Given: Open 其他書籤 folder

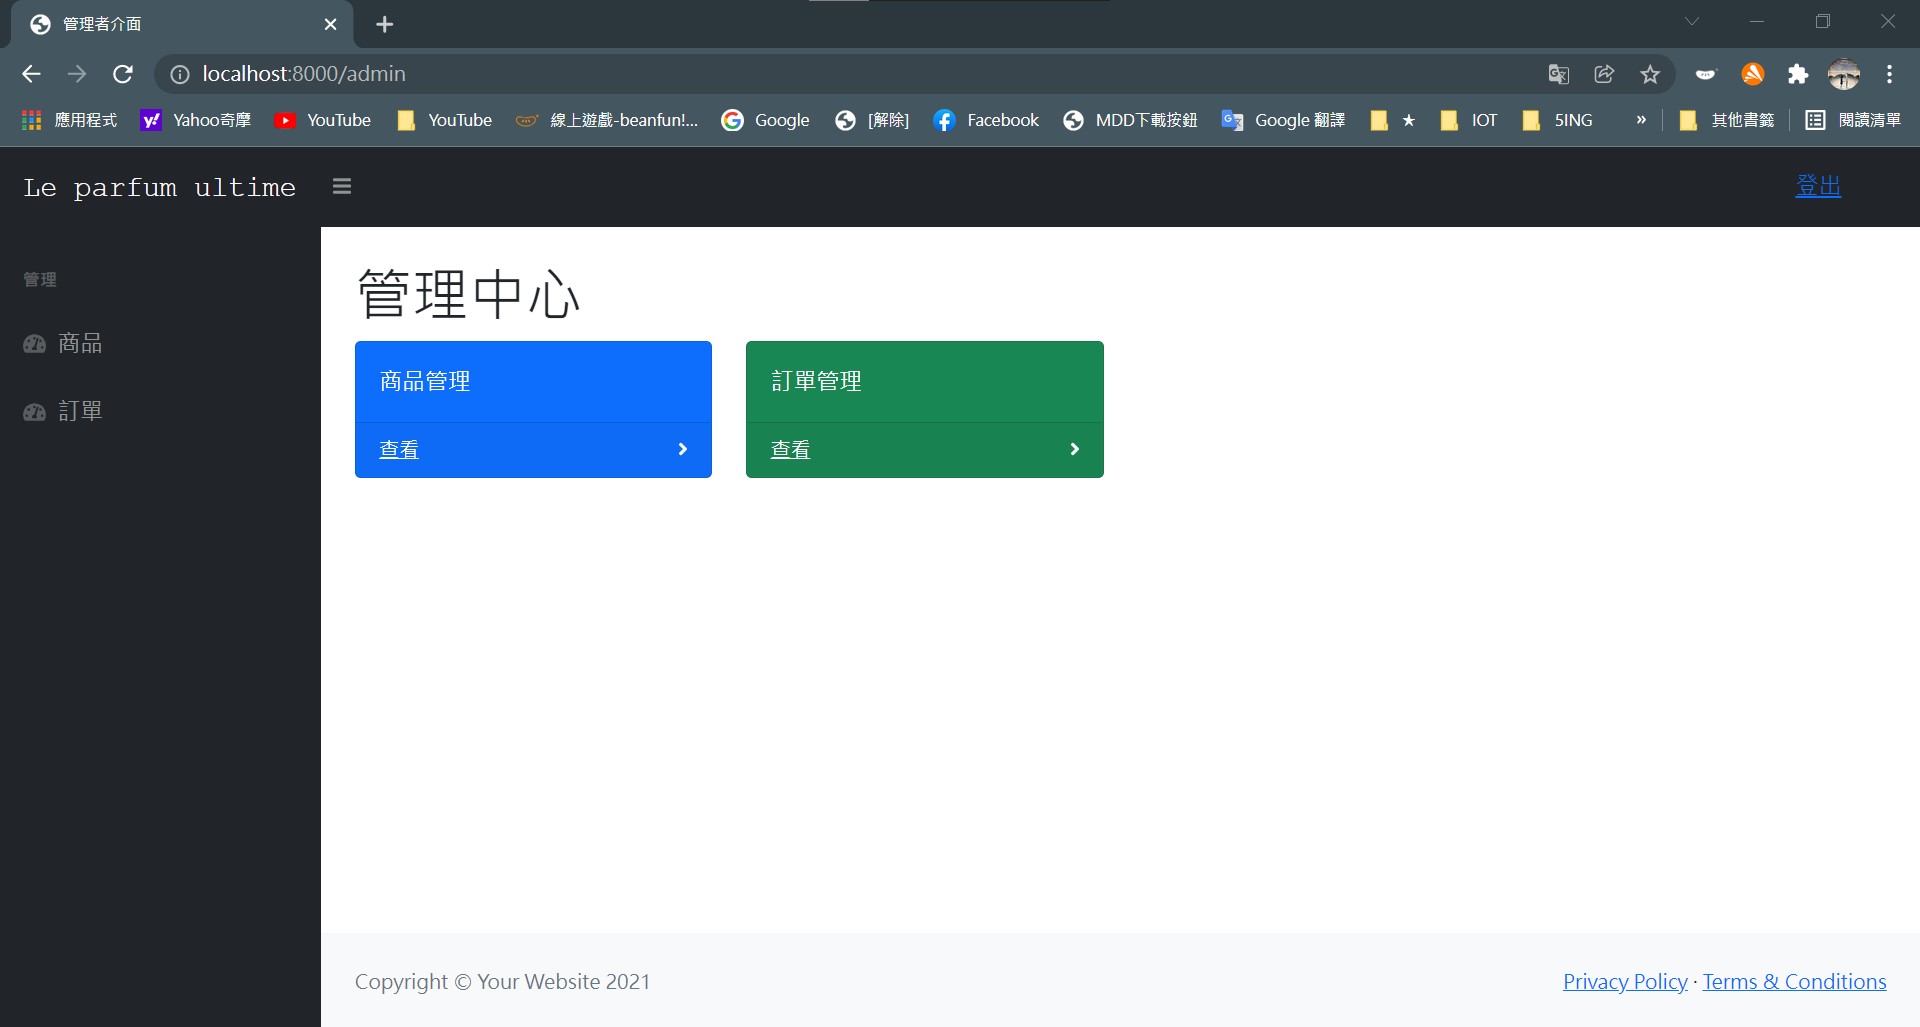Looking at the screenshot, I should (x=1728, y=120).
